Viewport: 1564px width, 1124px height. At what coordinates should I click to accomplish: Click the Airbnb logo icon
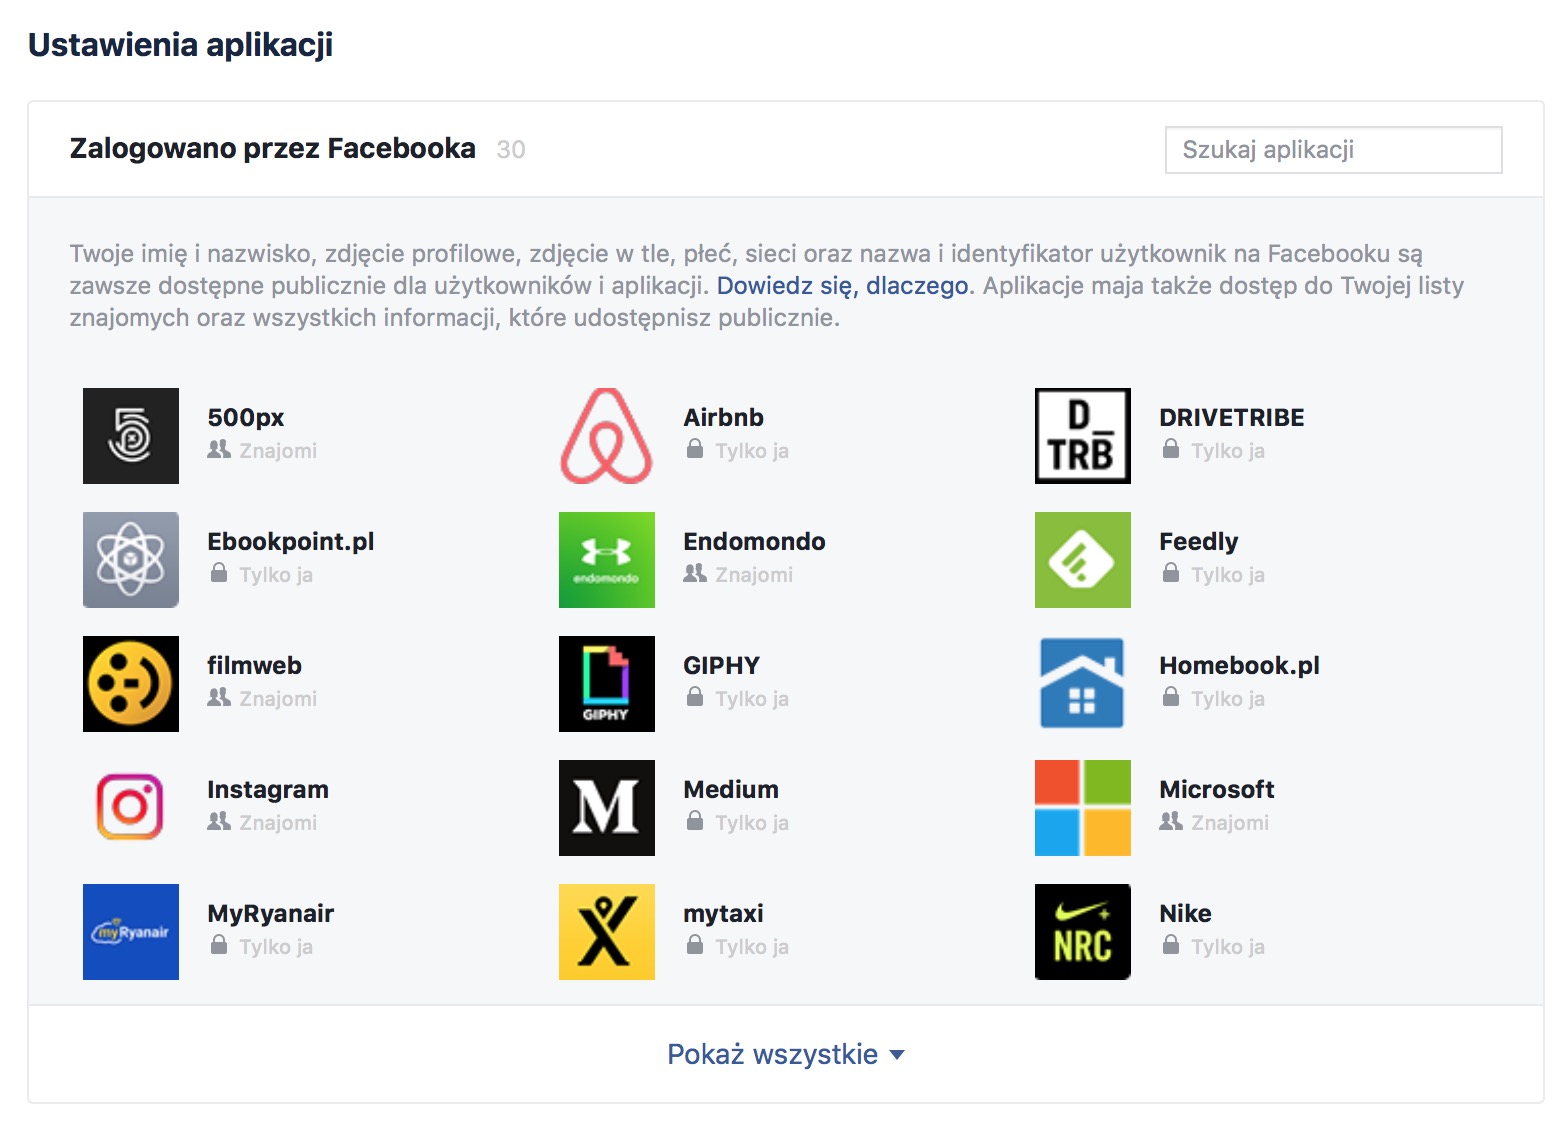click(606, 436)
